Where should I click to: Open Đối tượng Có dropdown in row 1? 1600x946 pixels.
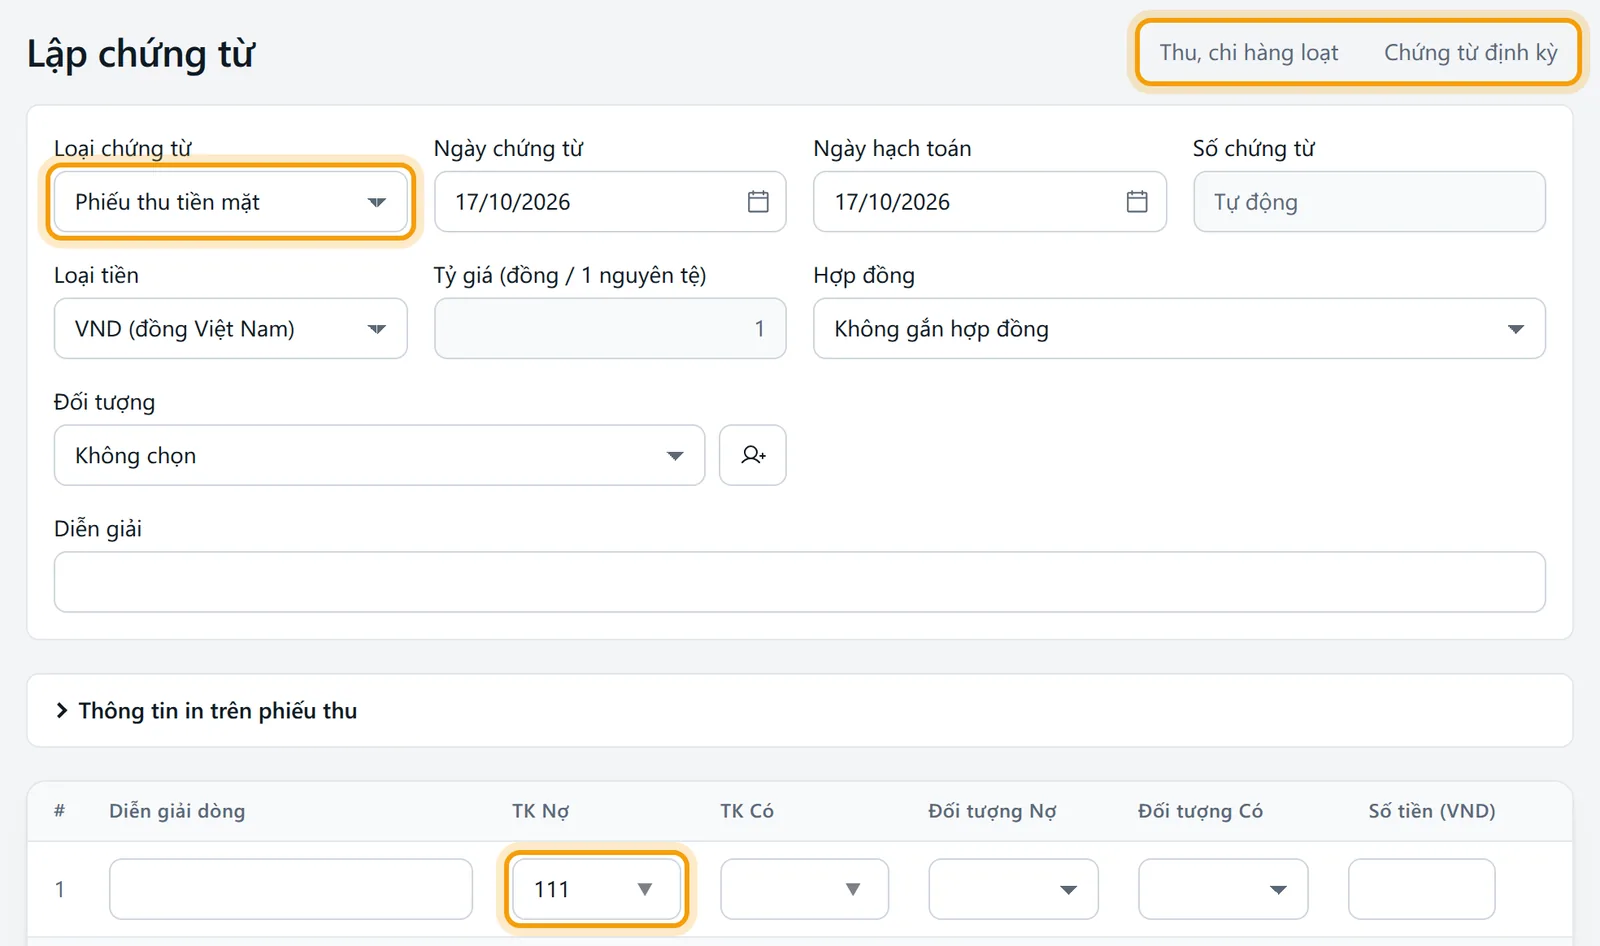point(1223,889)
